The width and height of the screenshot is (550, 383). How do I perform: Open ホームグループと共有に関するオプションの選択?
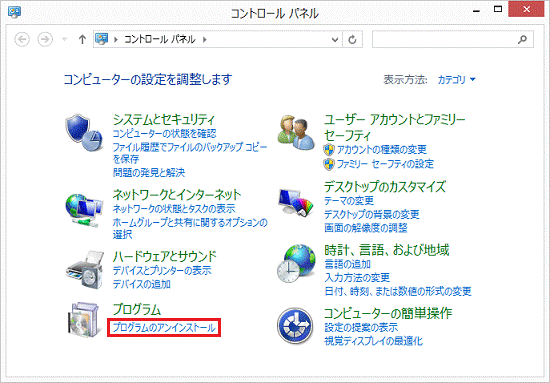(x=190, y=228)
